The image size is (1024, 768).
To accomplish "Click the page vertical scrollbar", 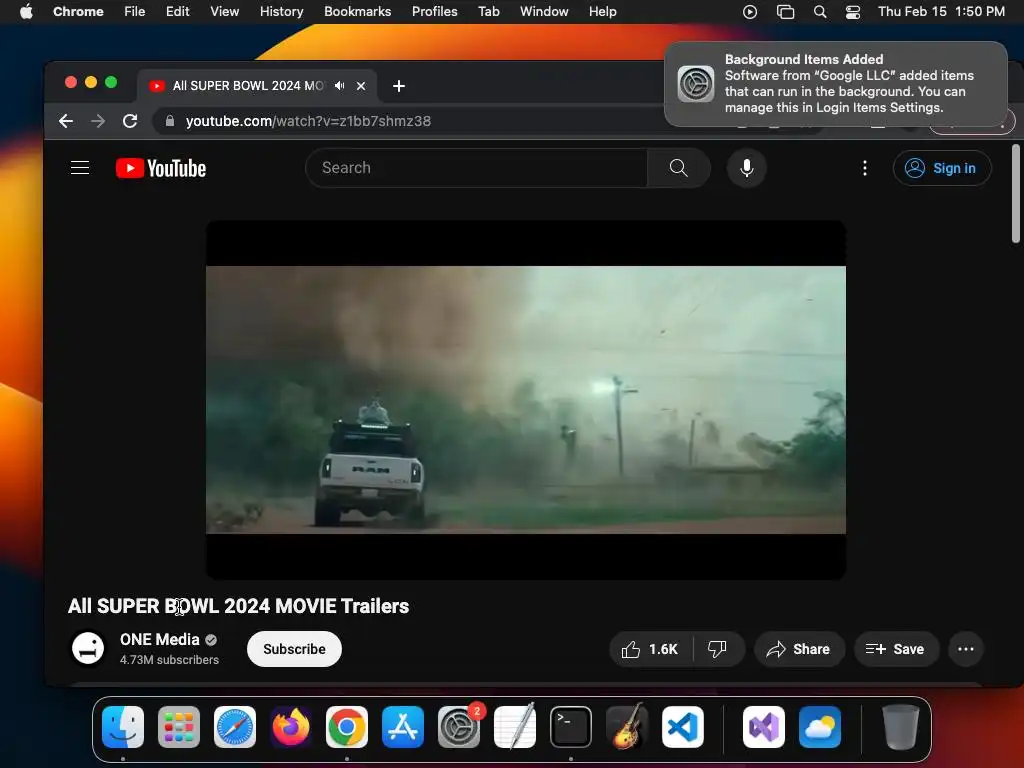I will pos(1015,194).
